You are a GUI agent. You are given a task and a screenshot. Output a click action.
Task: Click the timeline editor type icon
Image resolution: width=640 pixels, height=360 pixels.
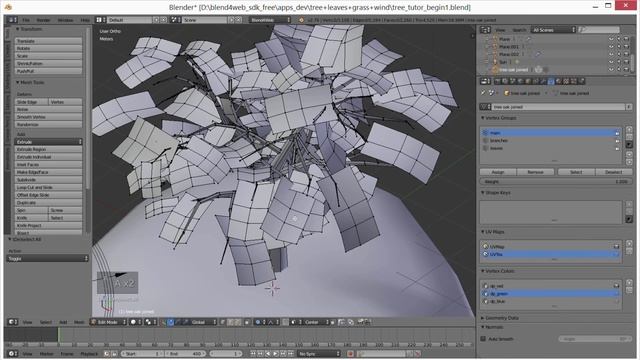click(13, 353)
